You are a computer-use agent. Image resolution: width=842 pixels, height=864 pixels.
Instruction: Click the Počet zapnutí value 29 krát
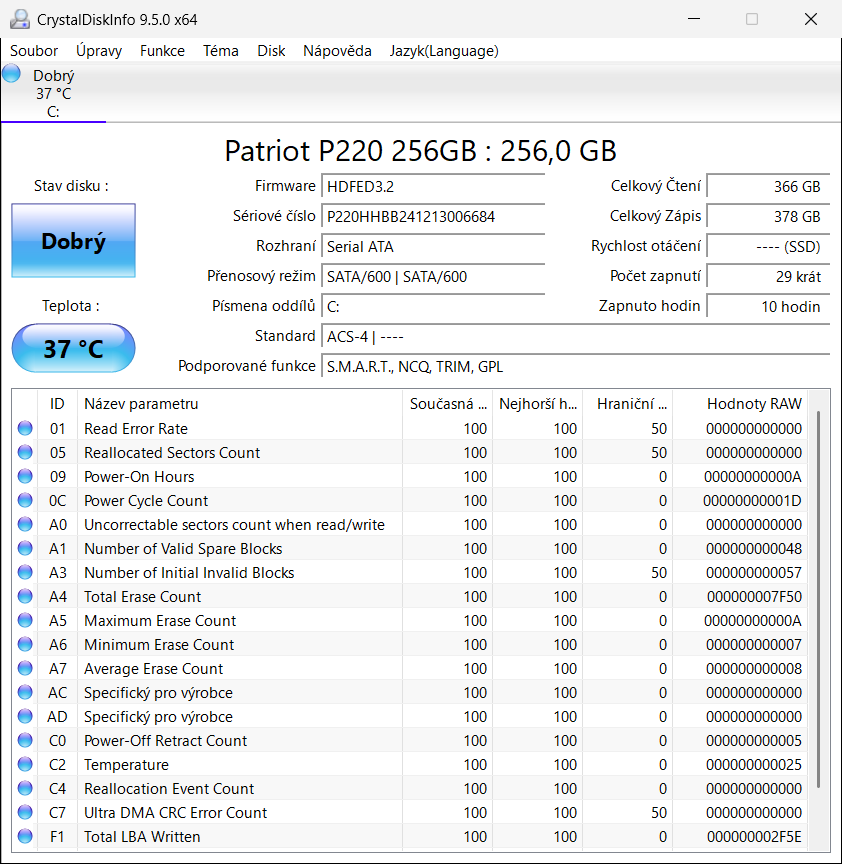(768, 277)
